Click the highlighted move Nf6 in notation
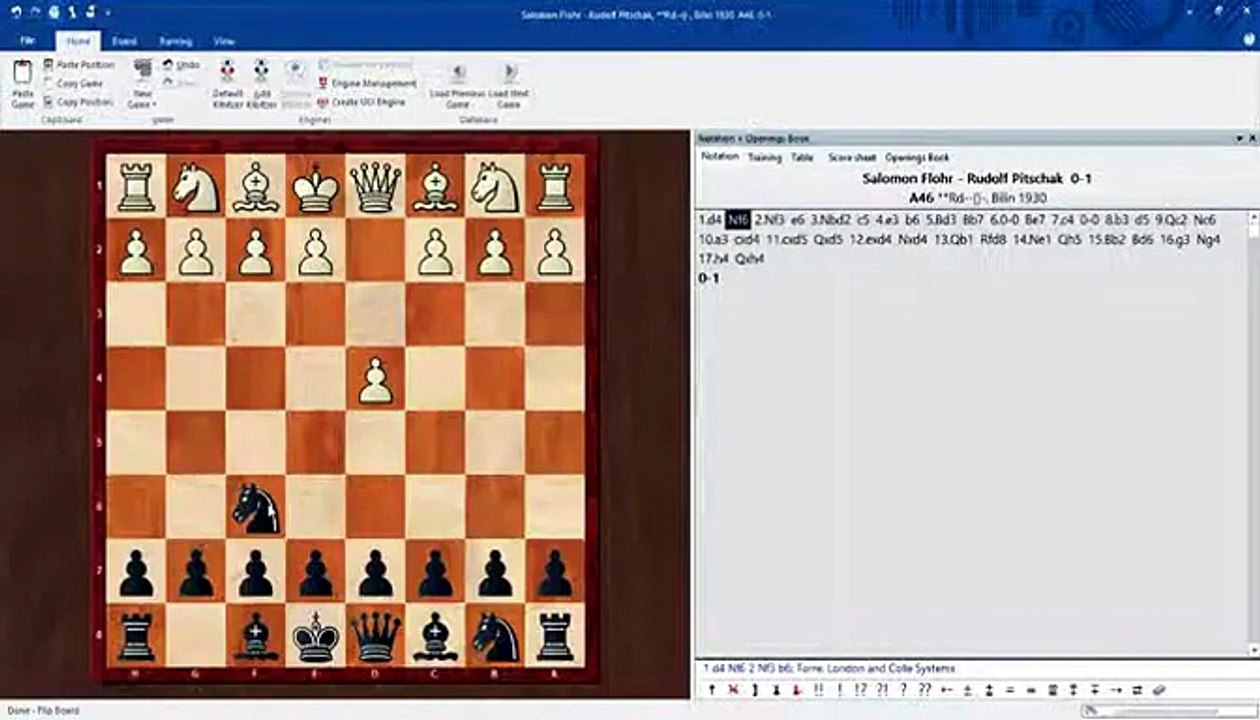Screen dimensions: 1260x720 (737, 220)
